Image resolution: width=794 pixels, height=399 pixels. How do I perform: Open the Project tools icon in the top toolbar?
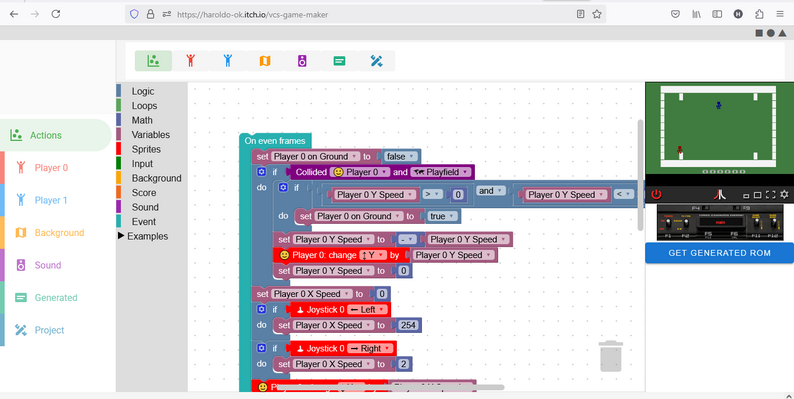pos(376,61)
